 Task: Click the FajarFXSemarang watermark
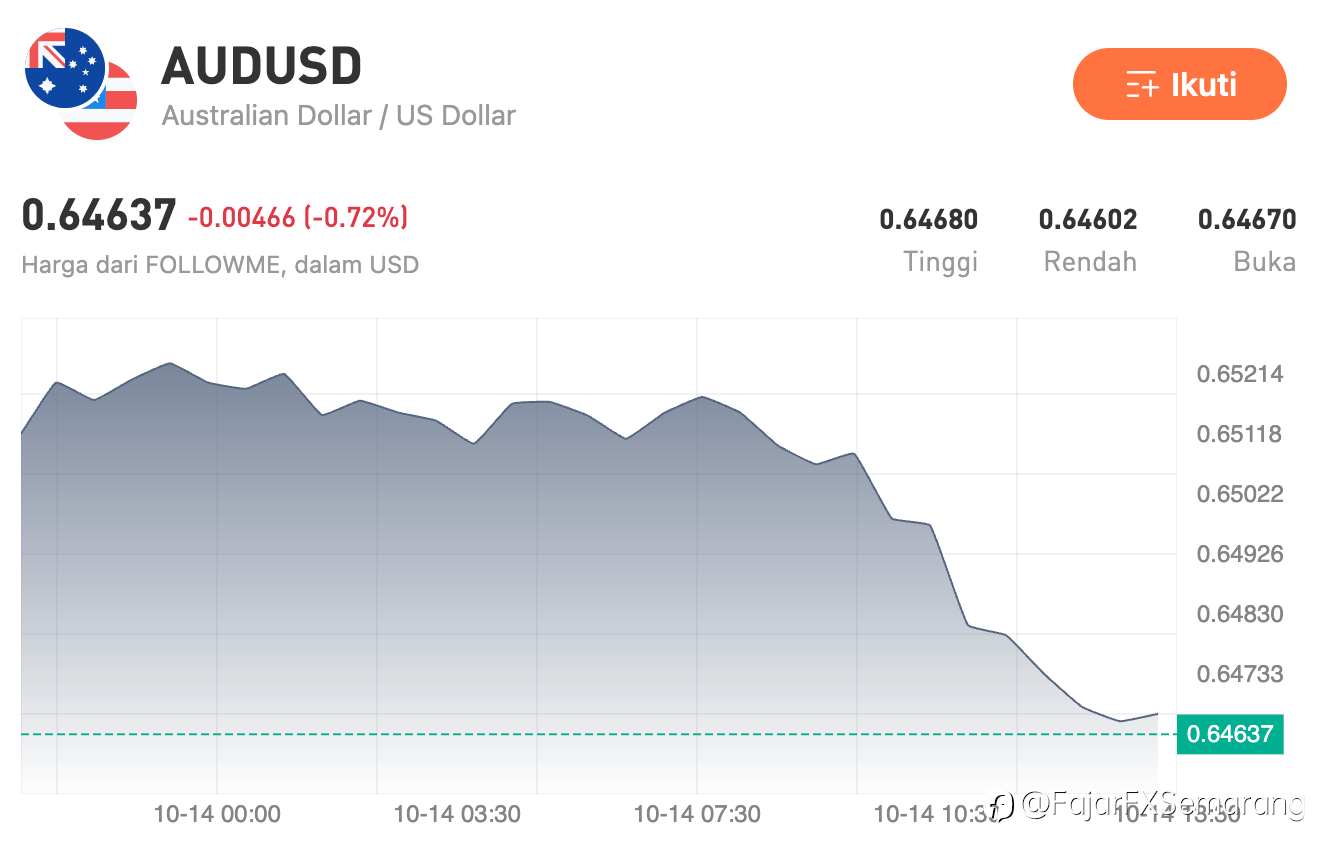[1160, 803]
